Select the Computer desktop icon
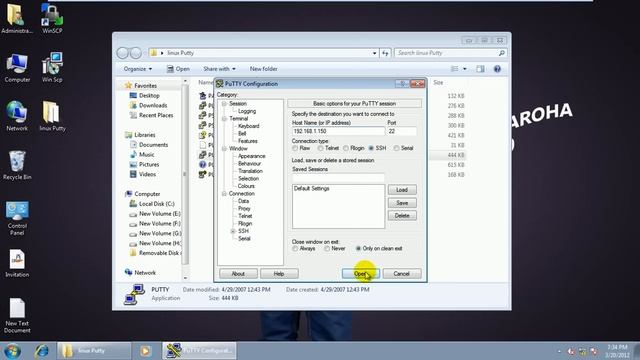Screen dimensions: 640x360 [17, 67]
